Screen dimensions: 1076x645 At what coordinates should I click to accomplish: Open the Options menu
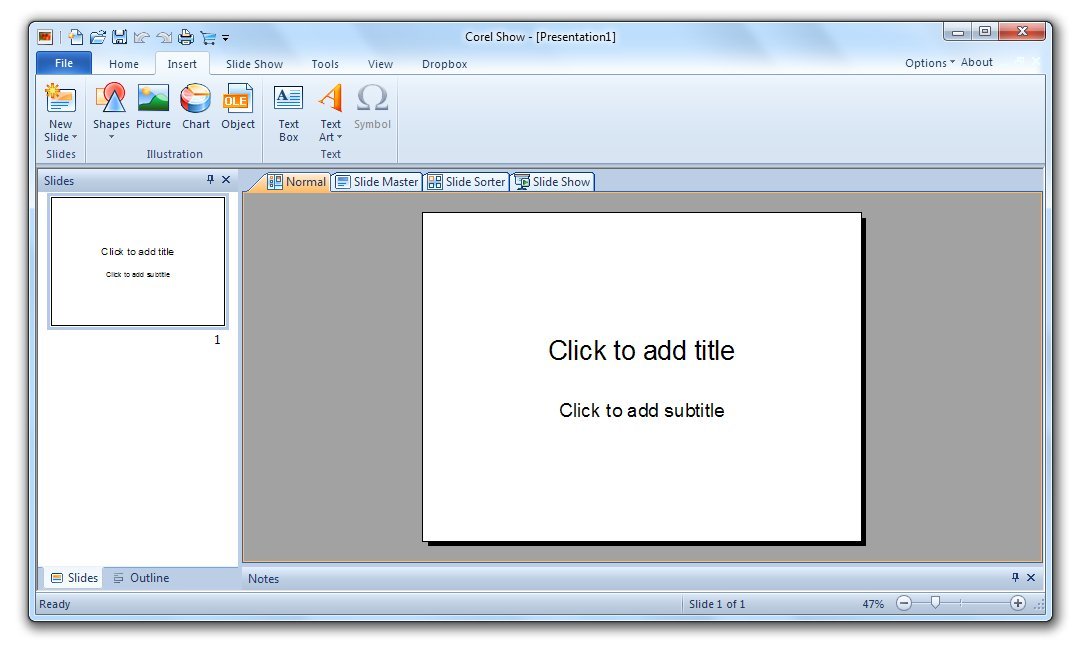pos(929,62)
